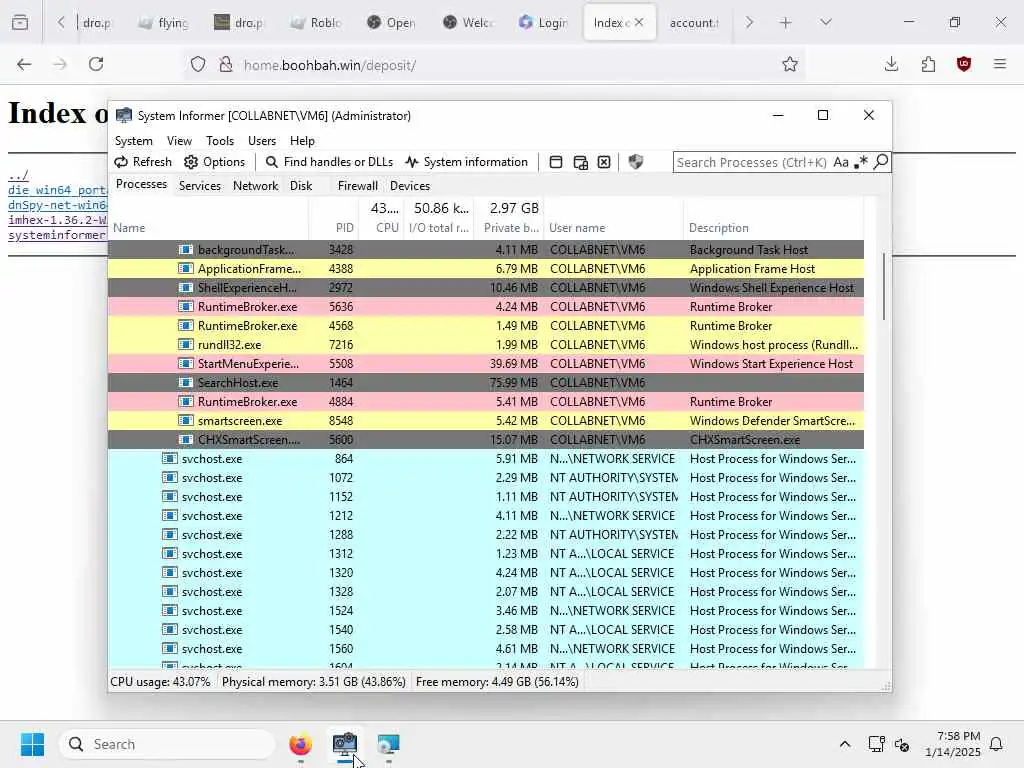Select svchost.exe with PID 1072
The height and width of the screenshot is (768, 1024).
[x=486, y=478]
